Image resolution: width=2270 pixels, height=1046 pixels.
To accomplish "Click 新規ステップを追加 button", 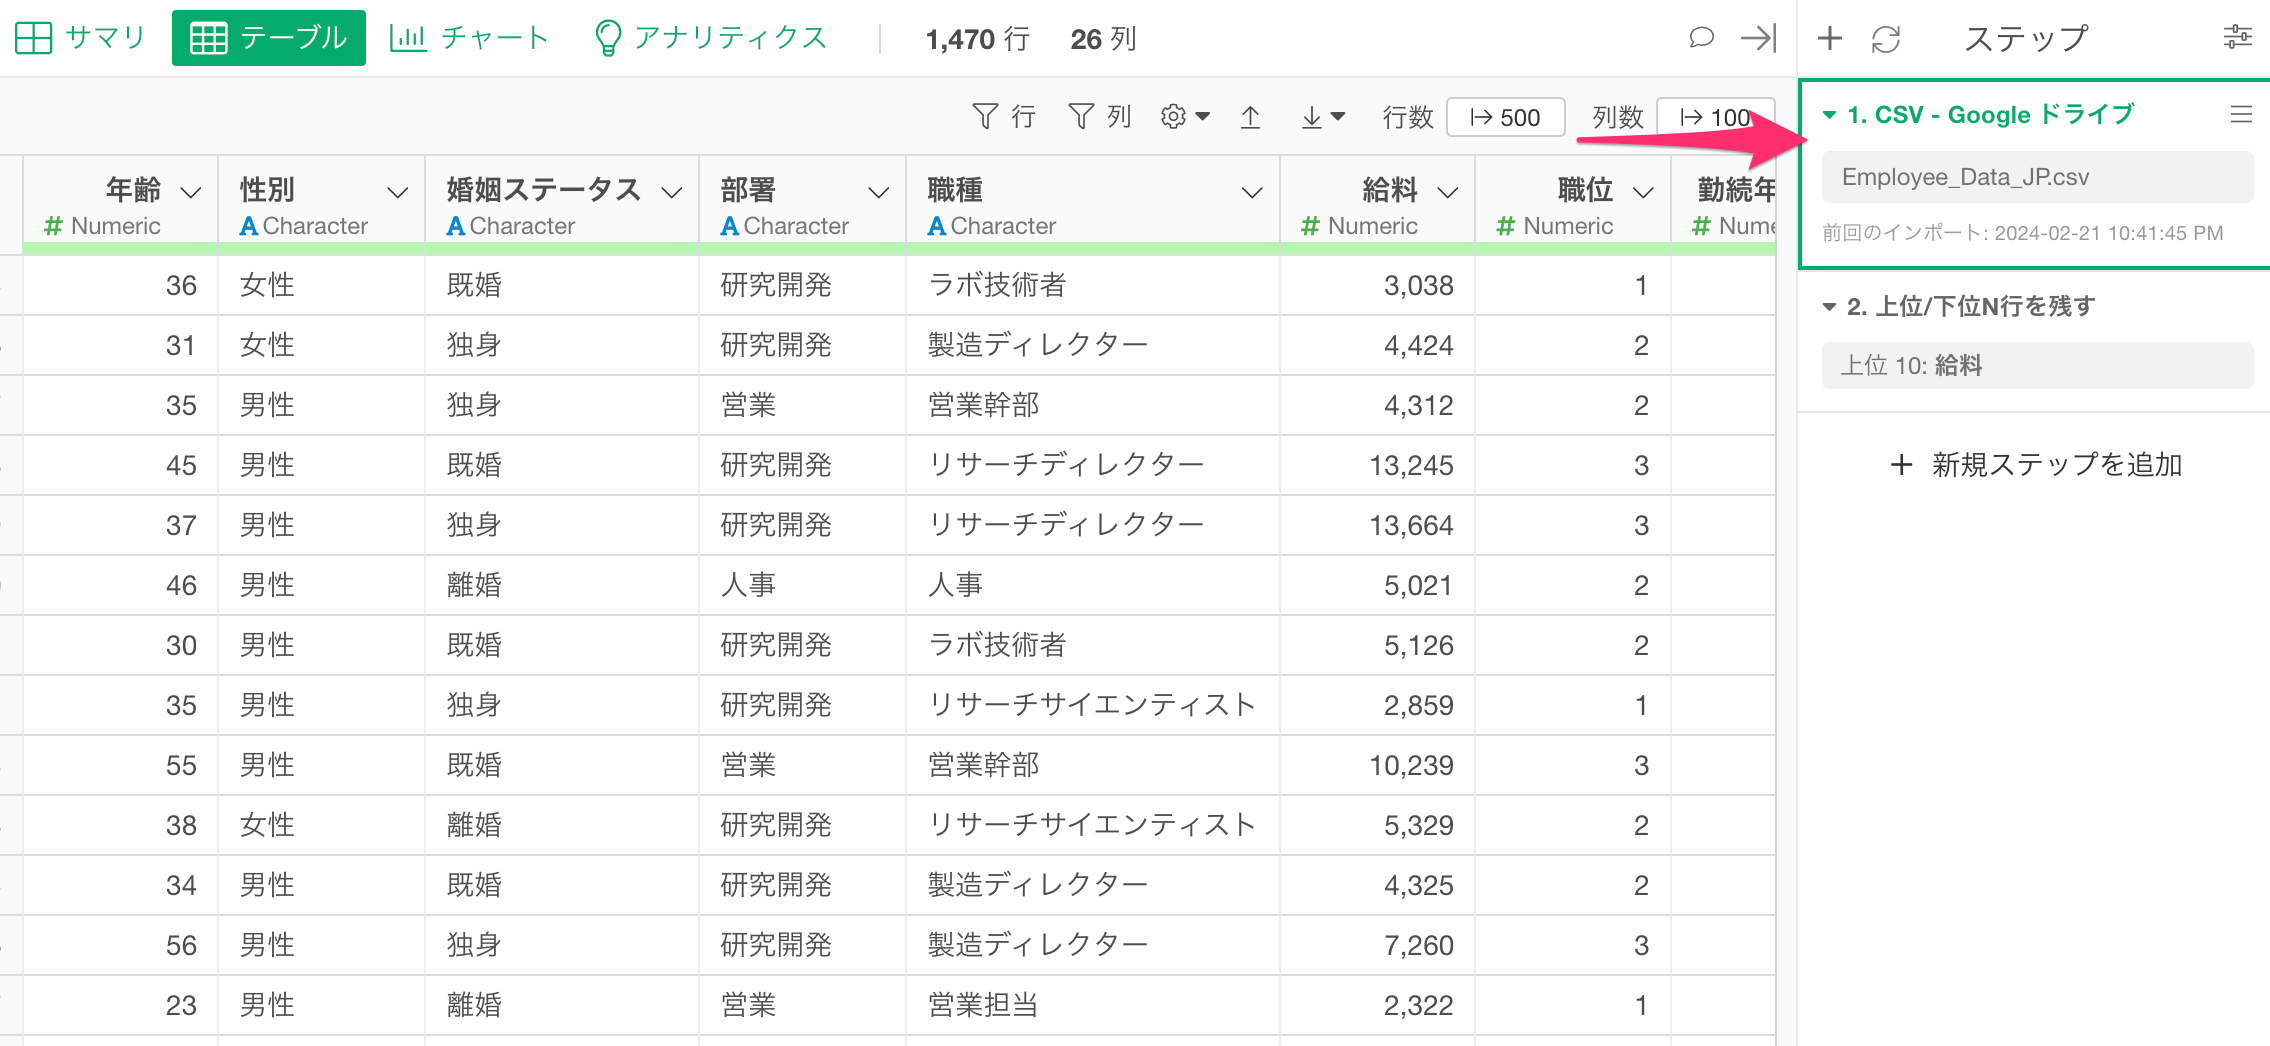I will (2037, 465).
